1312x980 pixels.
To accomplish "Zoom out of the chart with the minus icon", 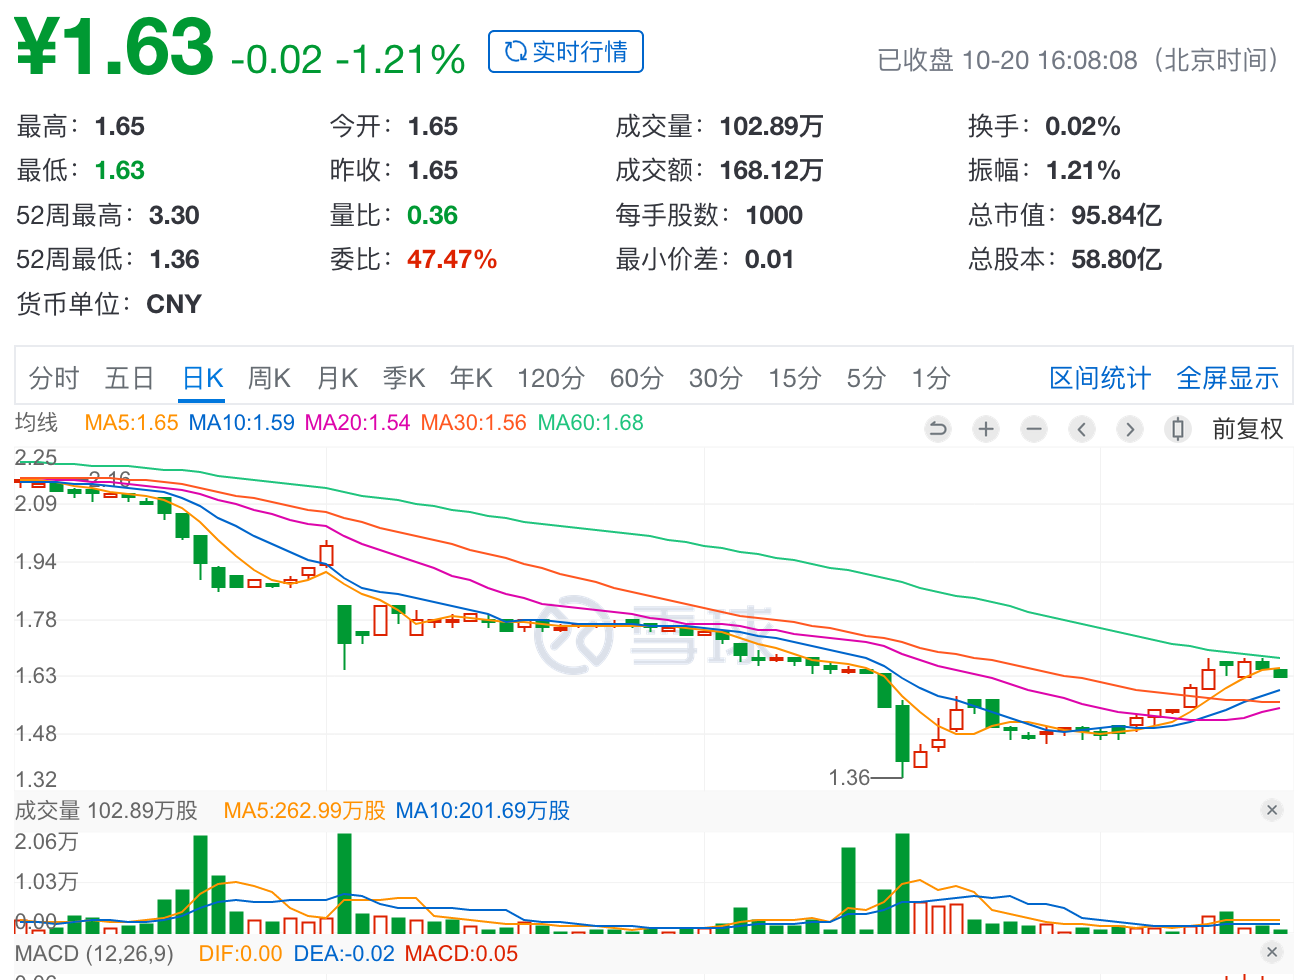I will [x=1033, y=428].
